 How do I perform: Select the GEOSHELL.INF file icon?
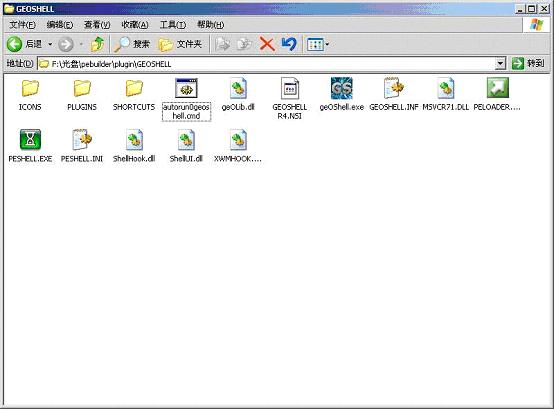pyautogui.click(x=394, y=88)
